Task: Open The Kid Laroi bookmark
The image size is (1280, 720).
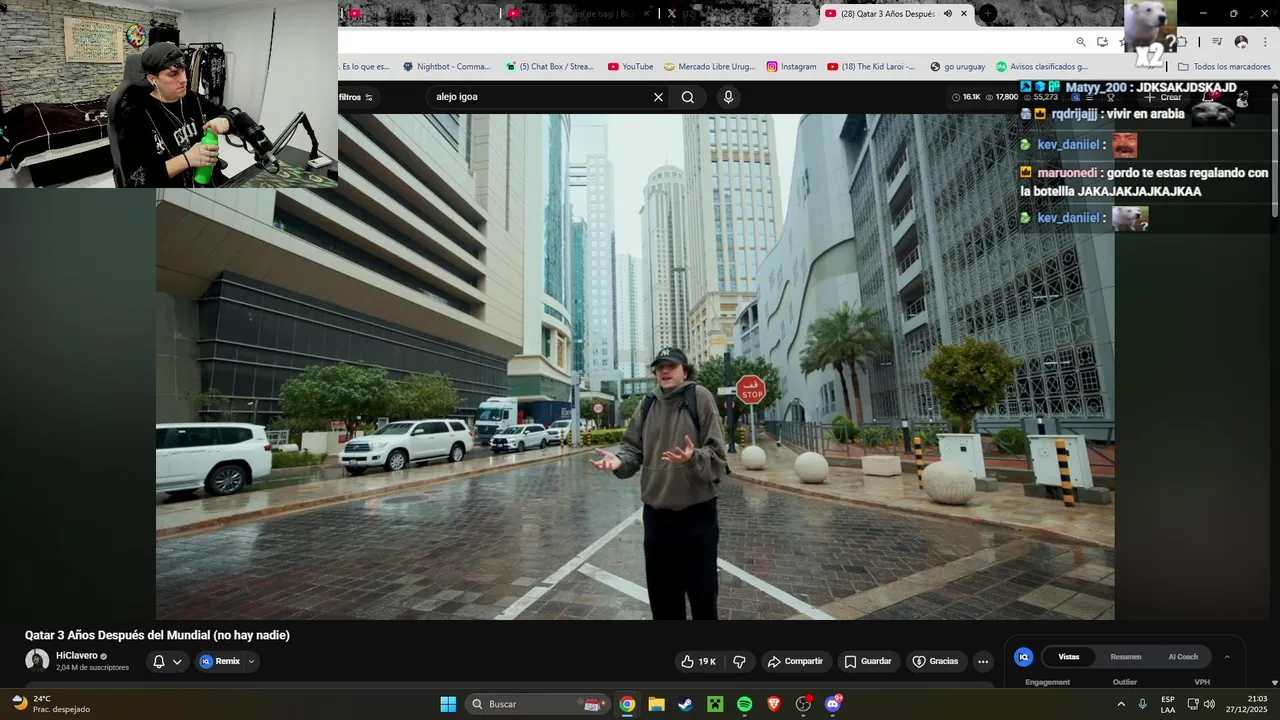Action: click(x=871, y=67)
